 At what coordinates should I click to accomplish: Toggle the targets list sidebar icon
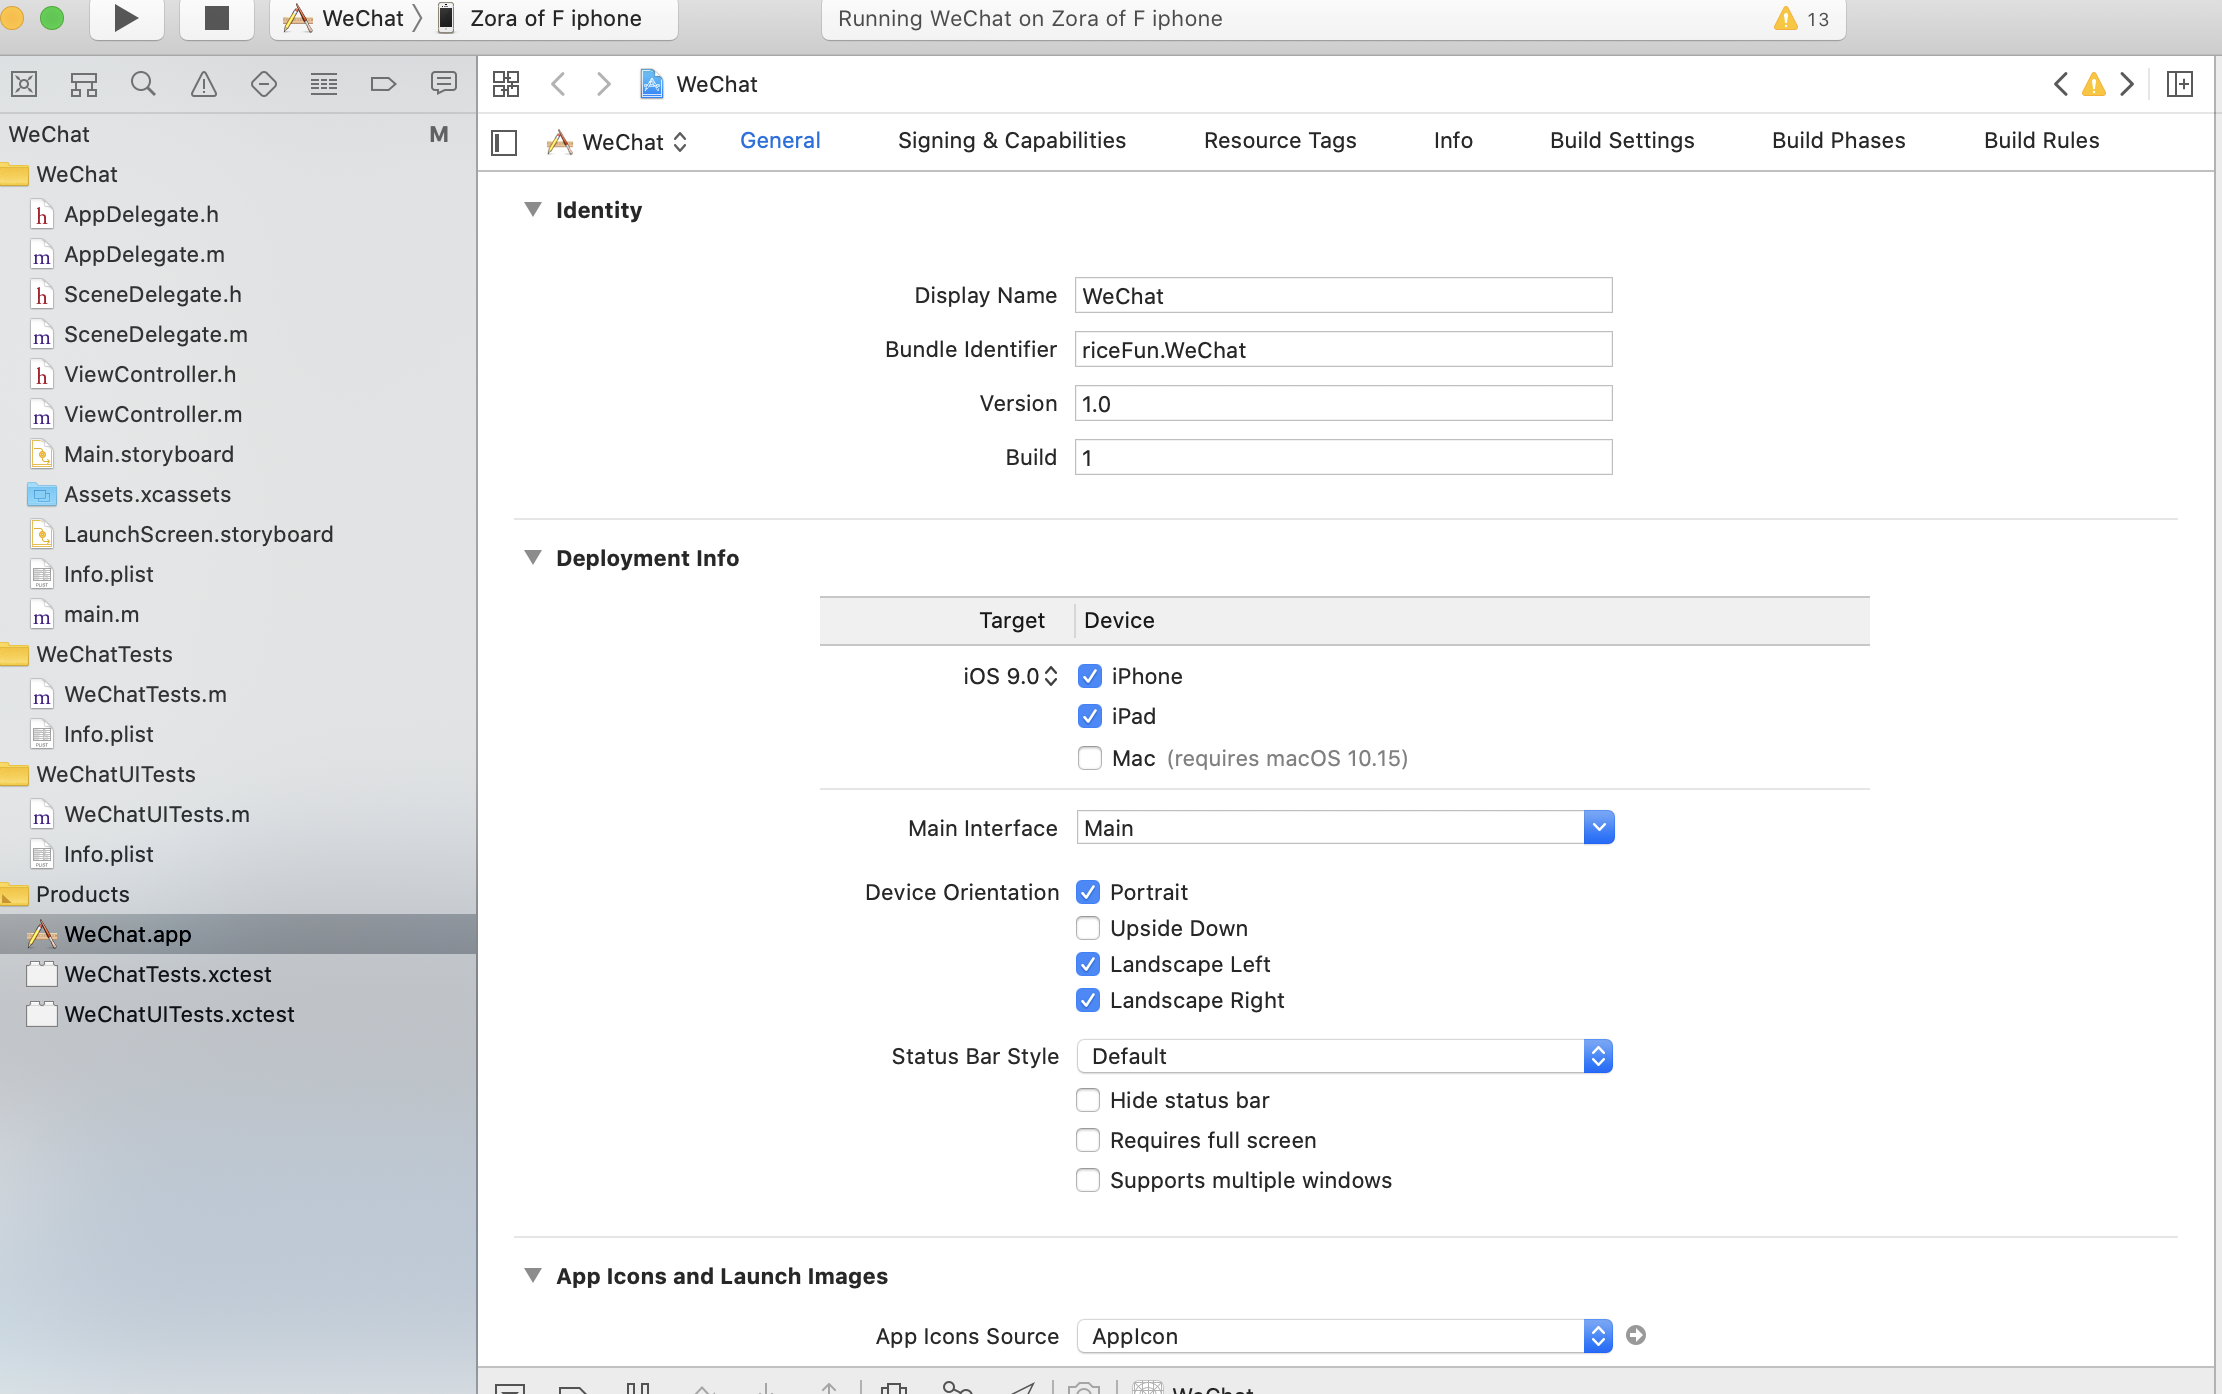(x=504, y=143)
